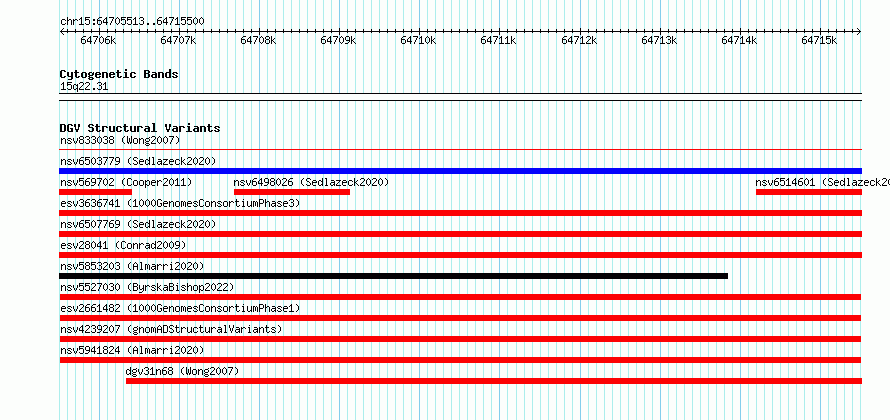Click the red nsv5527030 variant bar
Viewport: 890px width, 420px height.
460,297
